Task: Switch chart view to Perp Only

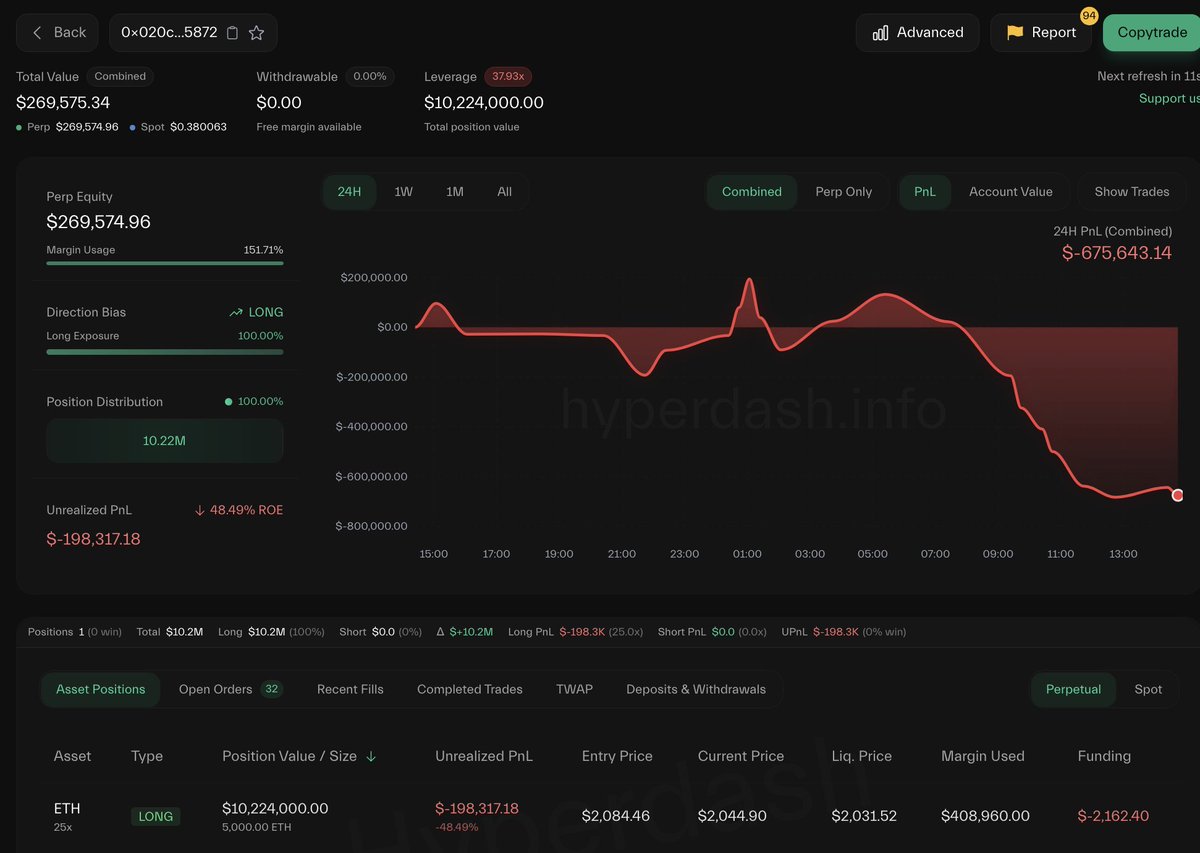Action: coord(845,191)
